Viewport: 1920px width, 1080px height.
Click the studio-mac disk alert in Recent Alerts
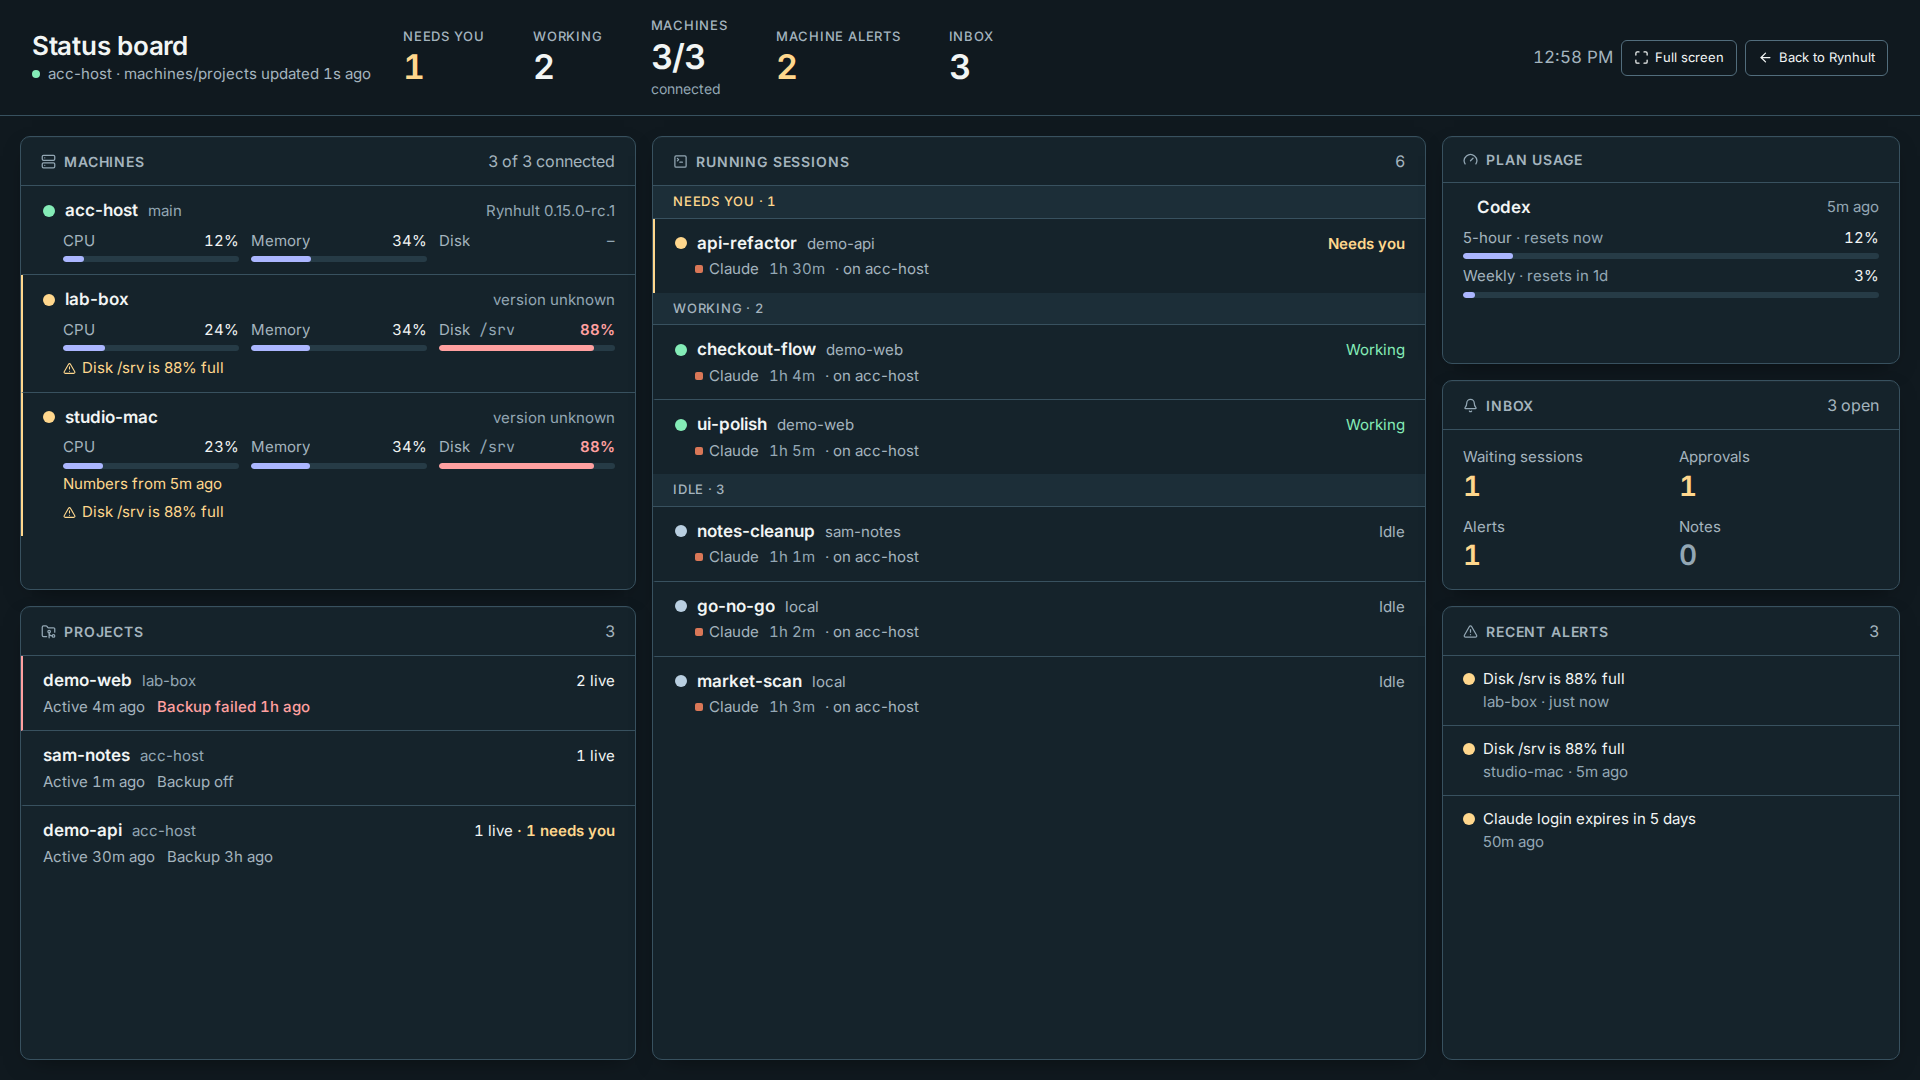[x=1670, y=760]
